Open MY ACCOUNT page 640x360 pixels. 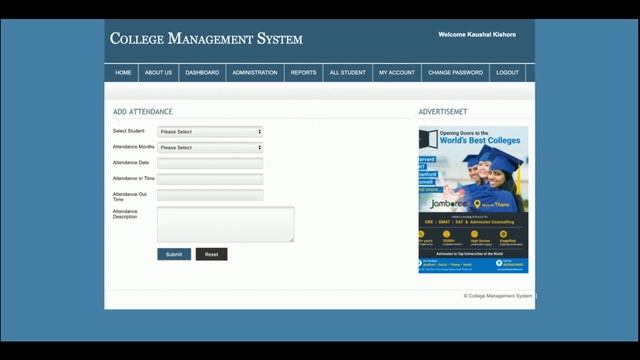397,73
